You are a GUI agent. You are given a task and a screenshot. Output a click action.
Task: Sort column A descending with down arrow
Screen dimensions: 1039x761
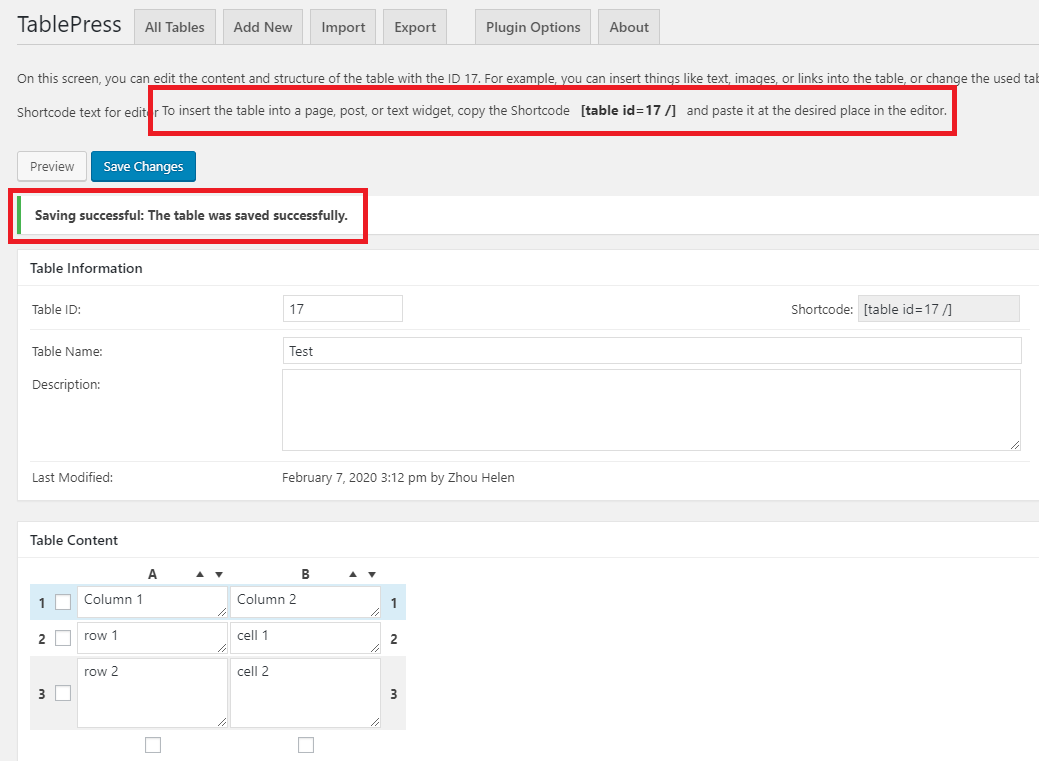tap(219, 575)
